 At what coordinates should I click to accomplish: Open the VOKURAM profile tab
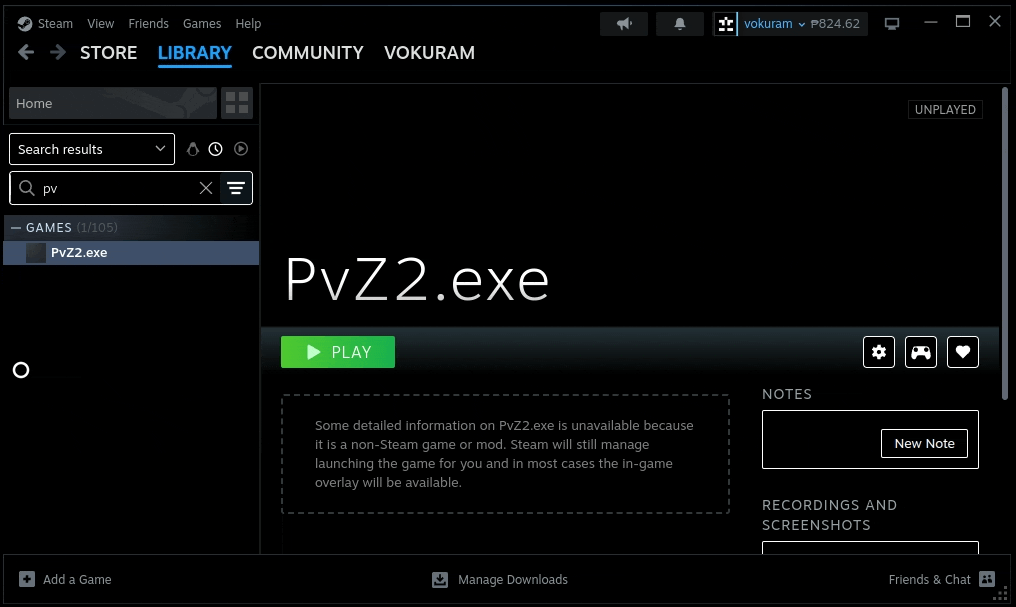coord(430,52)
